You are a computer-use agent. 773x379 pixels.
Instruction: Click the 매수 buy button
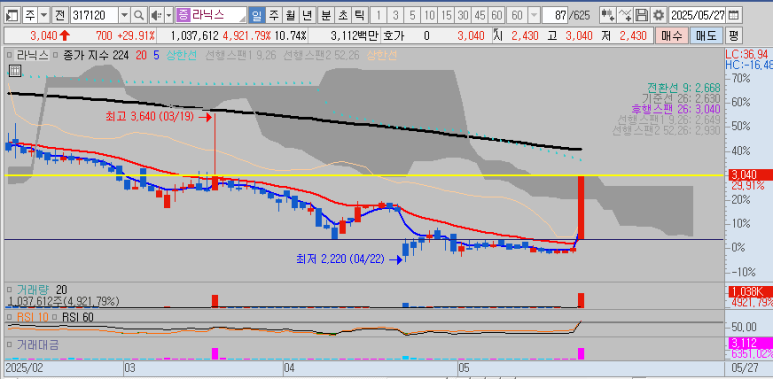click(x=671, y=35)
